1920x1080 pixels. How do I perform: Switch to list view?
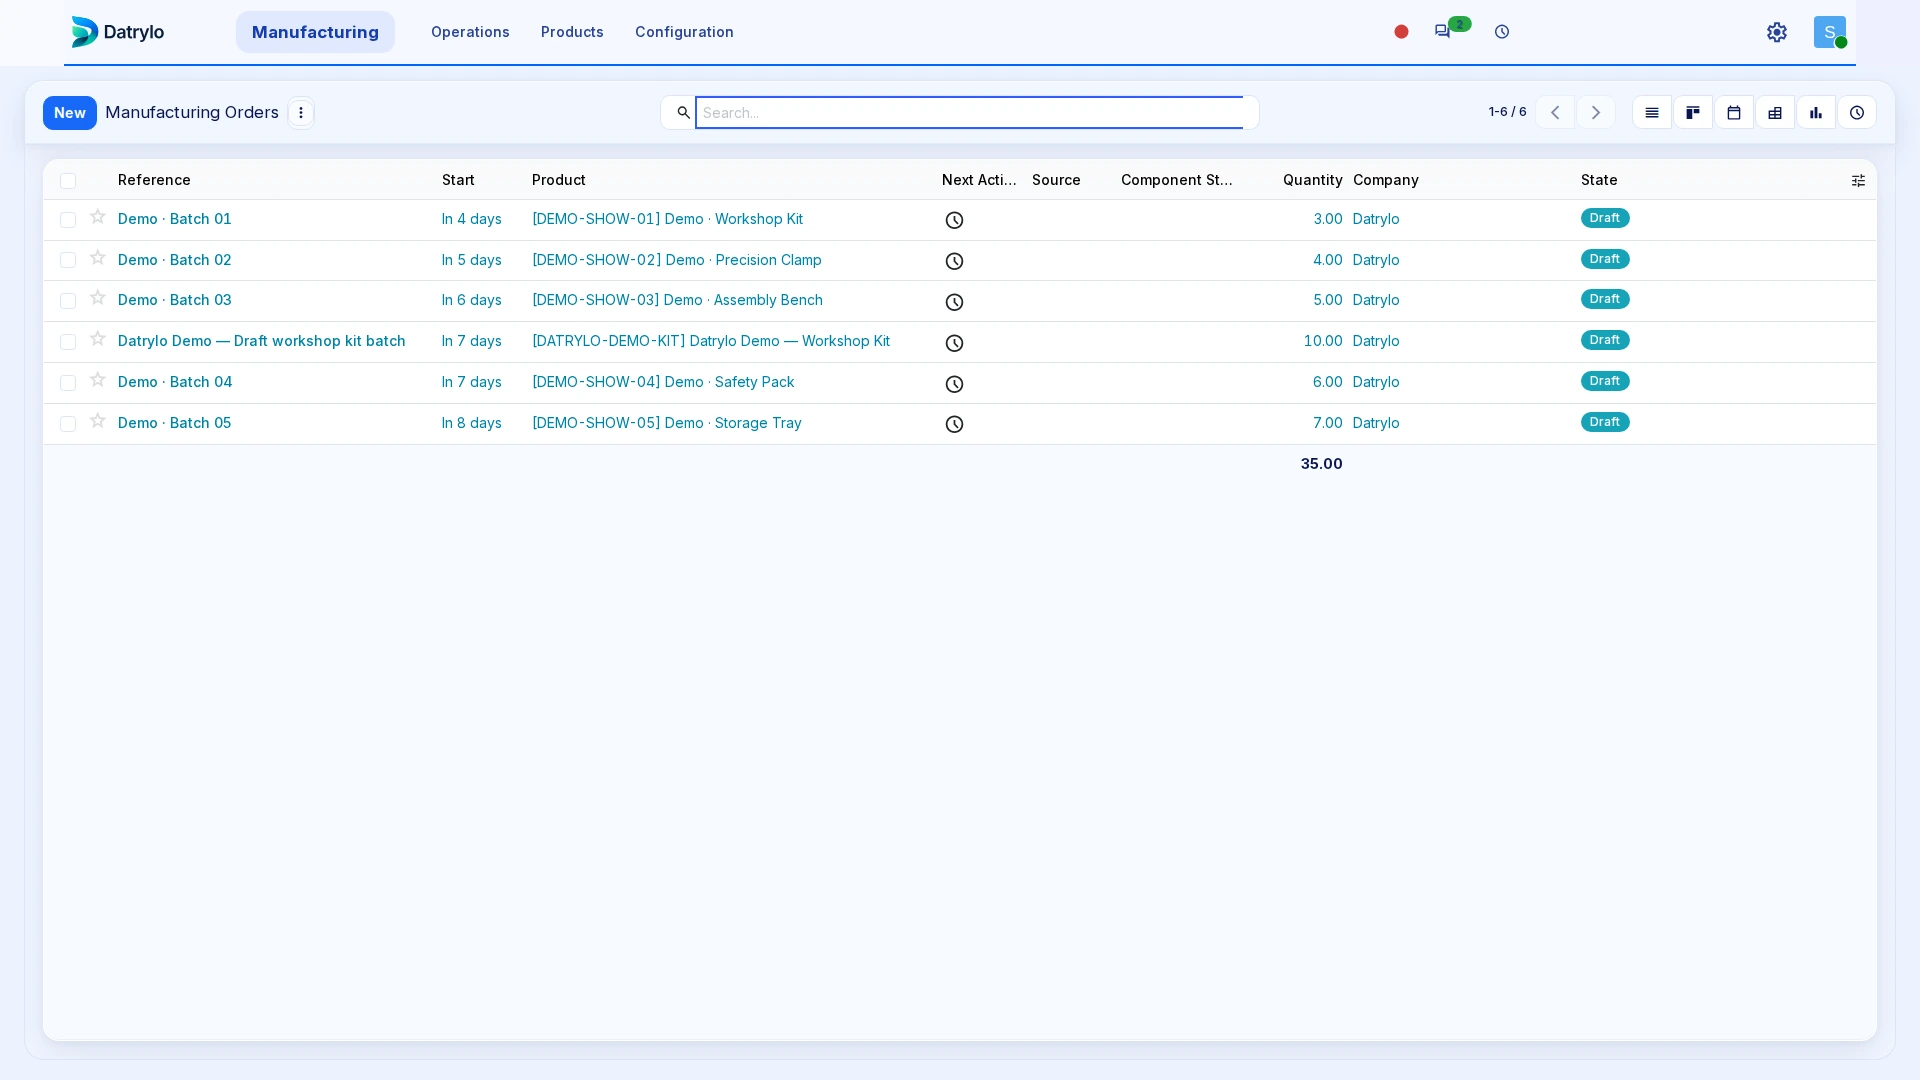click(x=1652, y=113)
